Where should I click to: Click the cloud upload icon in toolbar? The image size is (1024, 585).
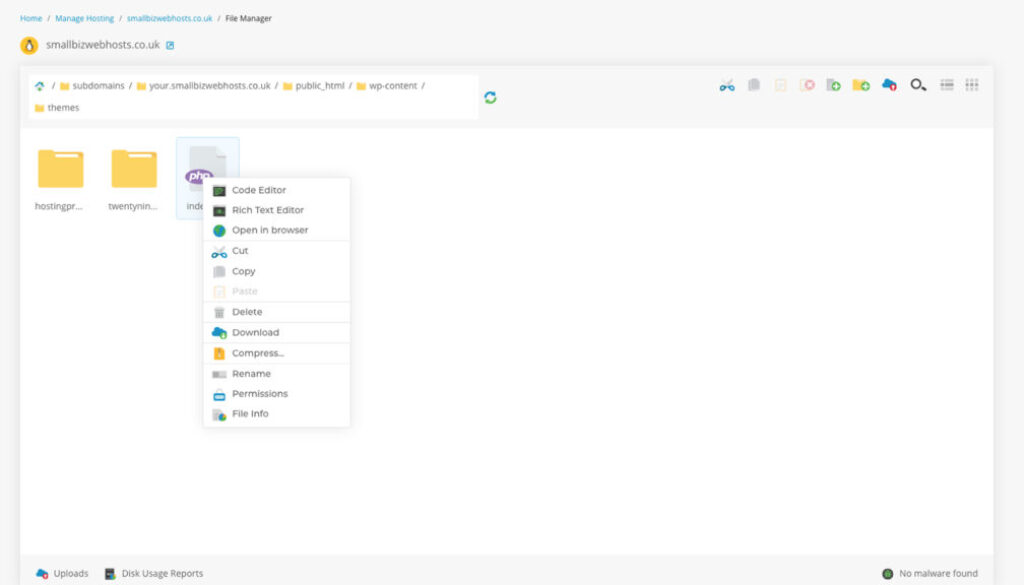click(x=889, y=85)
